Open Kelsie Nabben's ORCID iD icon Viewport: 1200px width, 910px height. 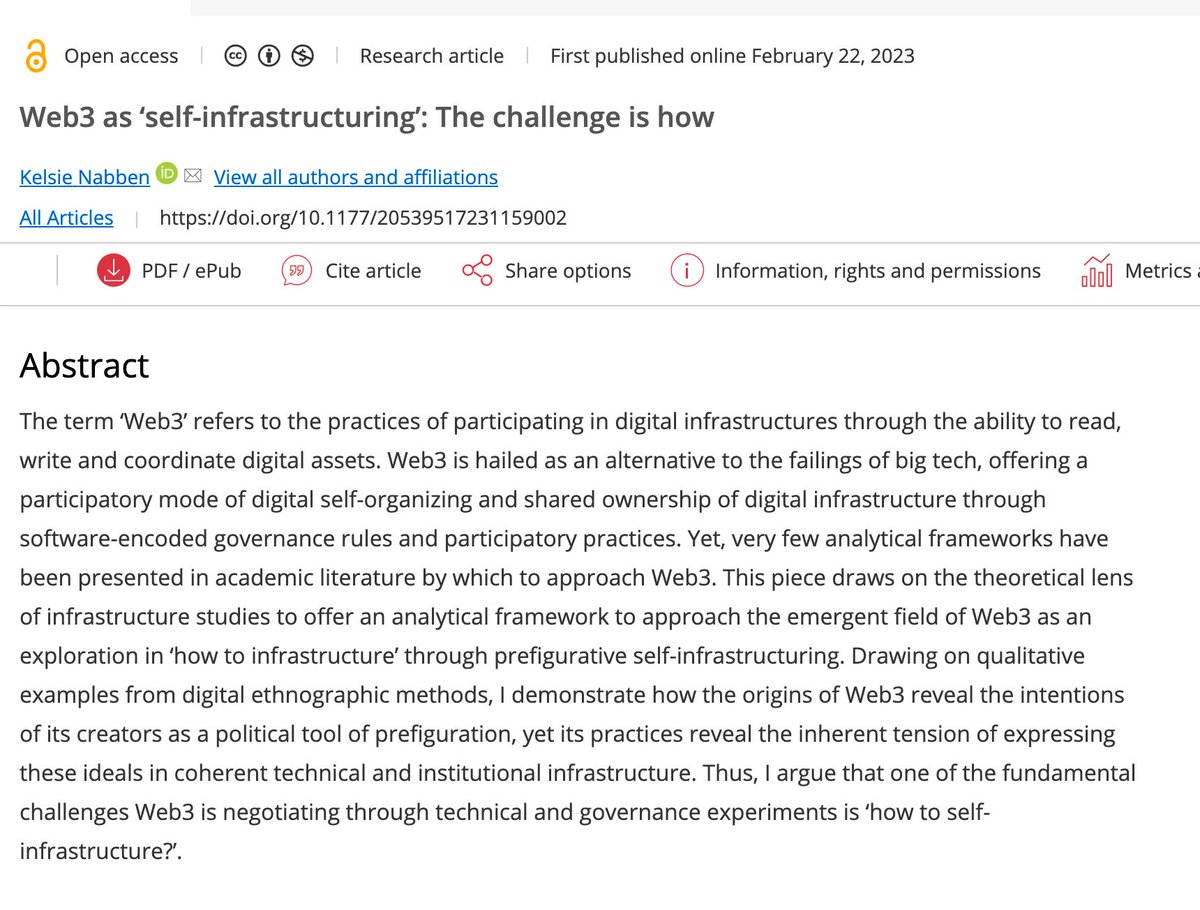click(167, 175)
